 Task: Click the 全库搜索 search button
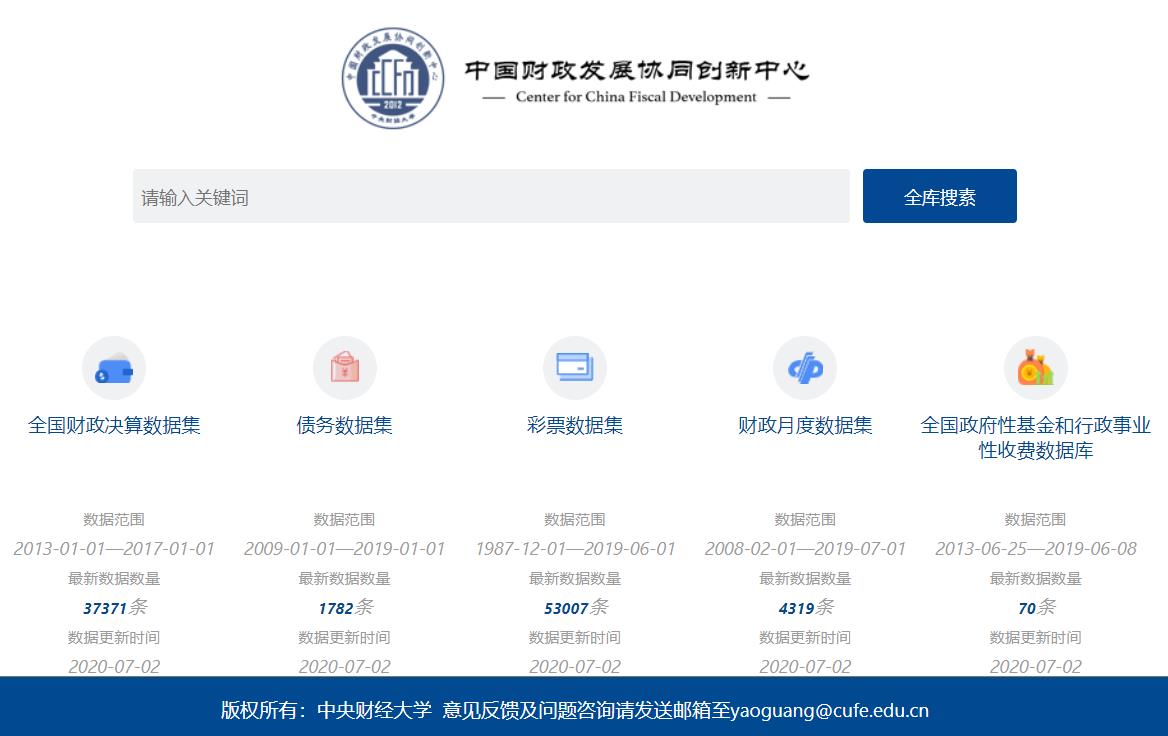point(939,196)
